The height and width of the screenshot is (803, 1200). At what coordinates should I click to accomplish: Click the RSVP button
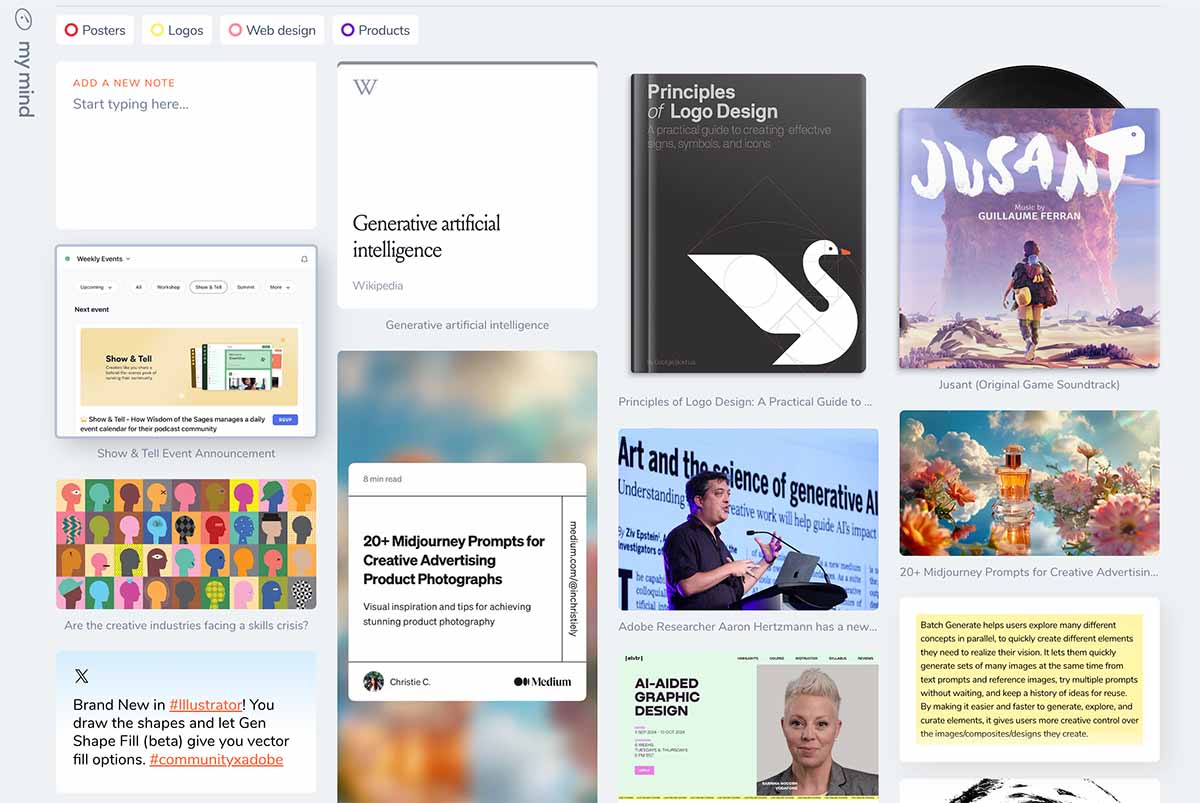click(x=285, y=420)
